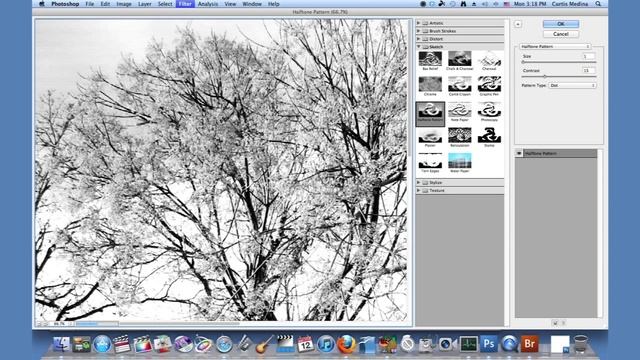Viewport: 640px width, 360px height.
Task: Select the Halftone Pattern effect layer row
Action: [556, 153]
